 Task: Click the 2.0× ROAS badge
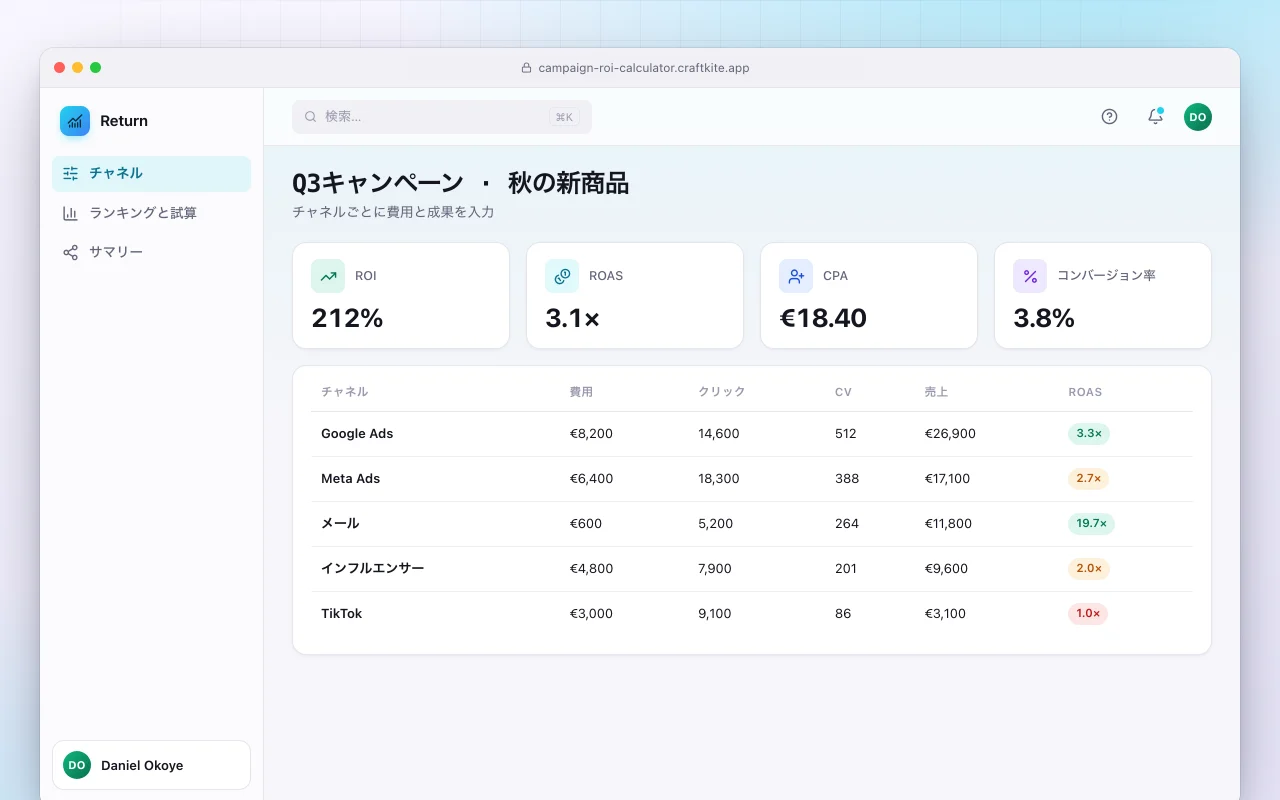pos(1089,568)
